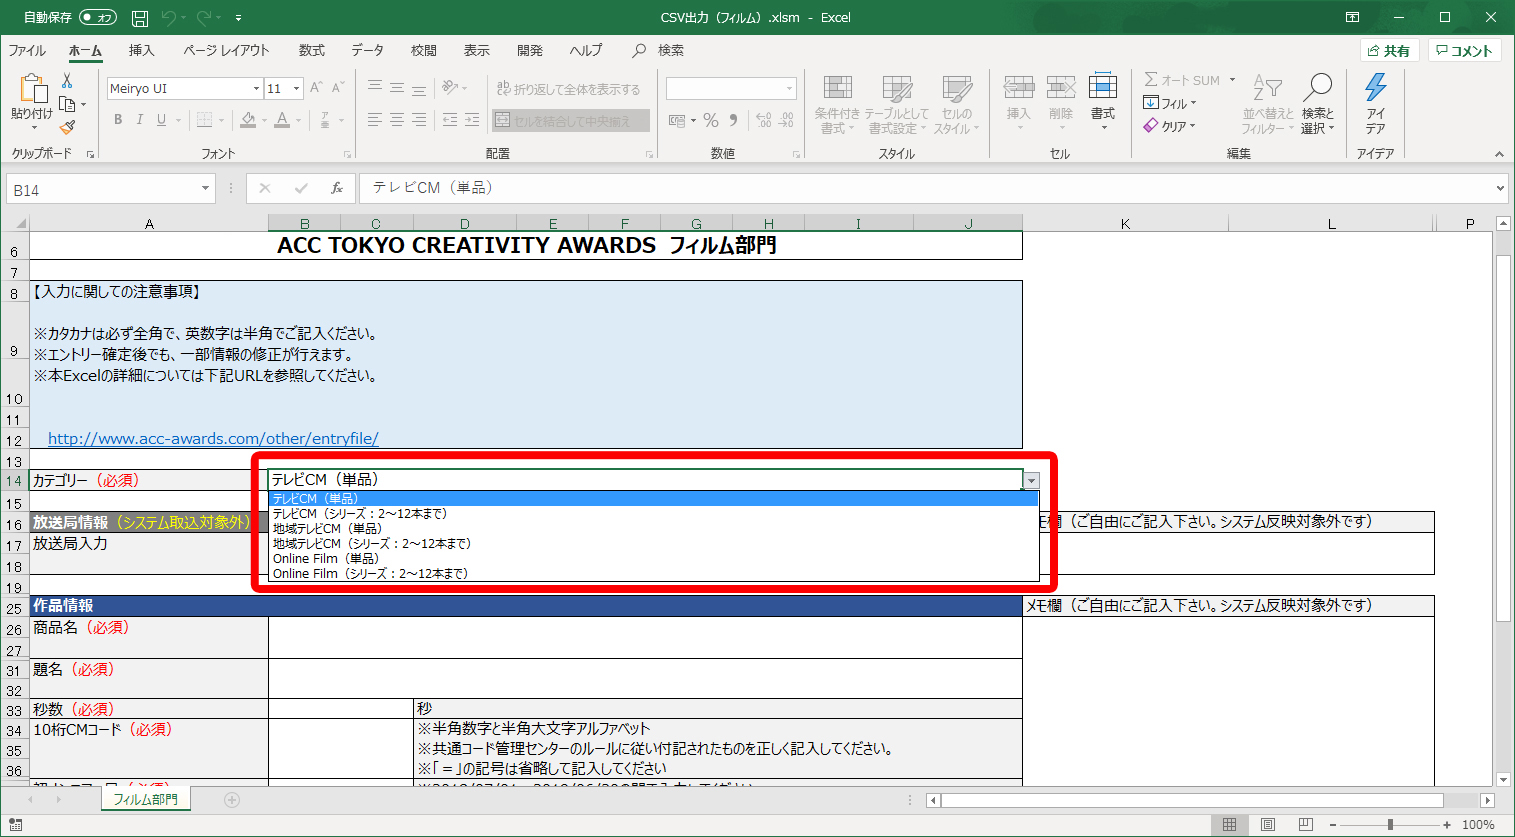
Task: Switch to the データ ribbon tab
Action: tap(367, 50)
